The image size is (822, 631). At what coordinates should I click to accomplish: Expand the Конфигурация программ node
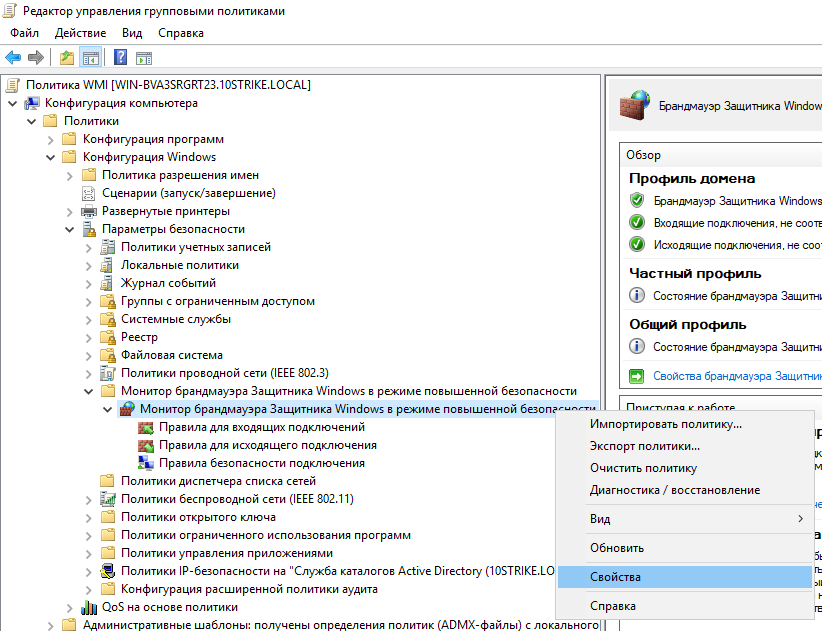pos(50,139)
